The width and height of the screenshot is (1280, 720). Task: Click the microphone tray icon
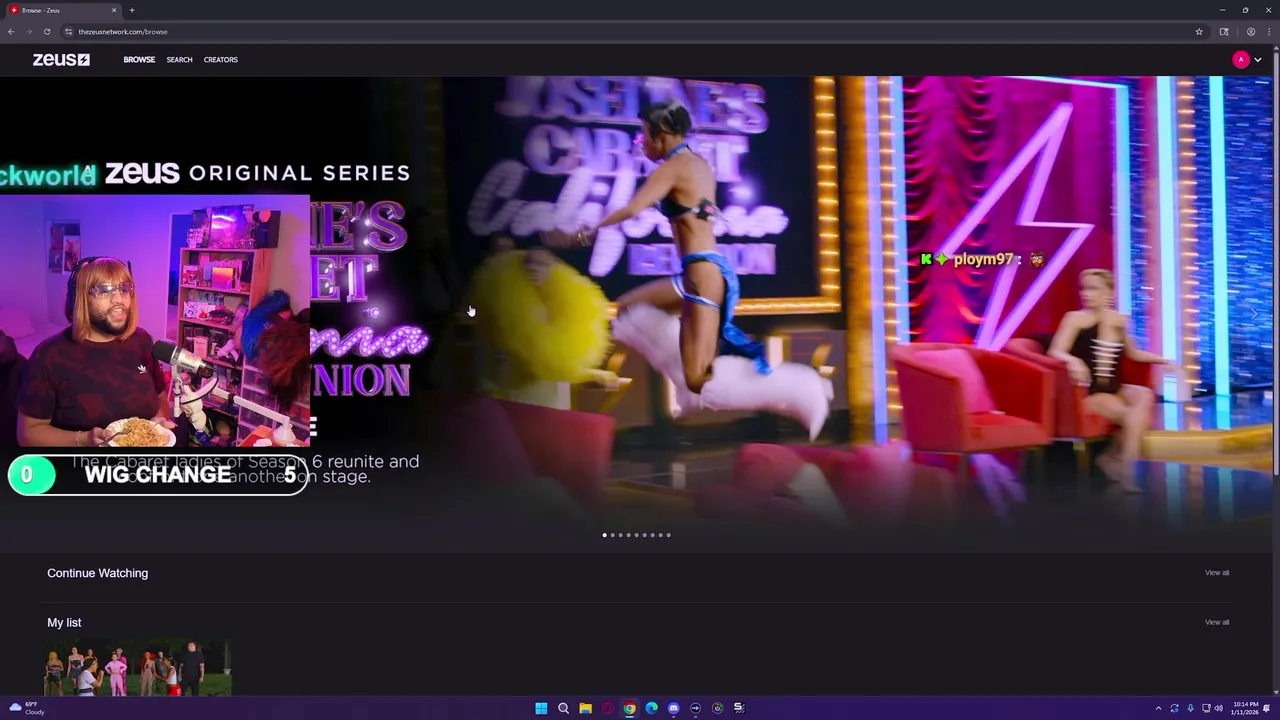[x=1190, y=708]
